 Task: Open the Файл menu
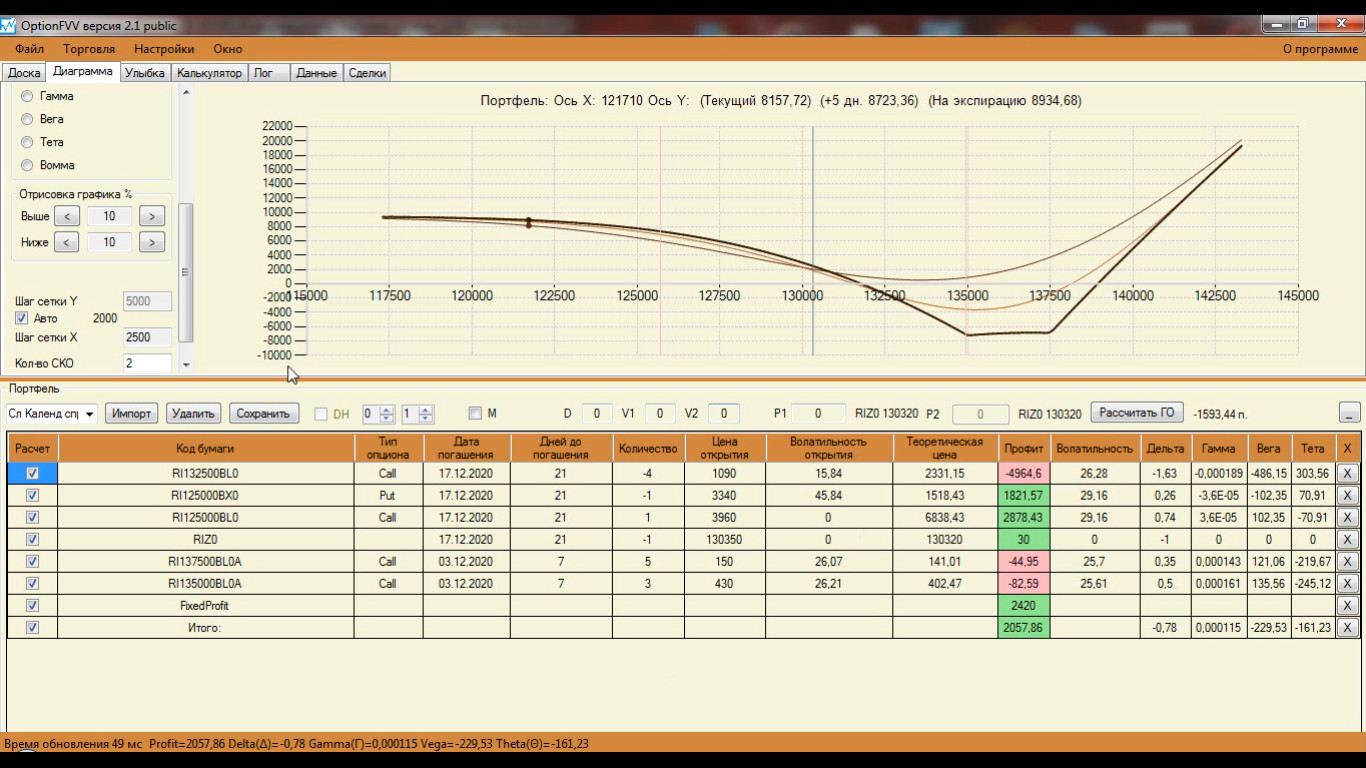pos(30,49)
